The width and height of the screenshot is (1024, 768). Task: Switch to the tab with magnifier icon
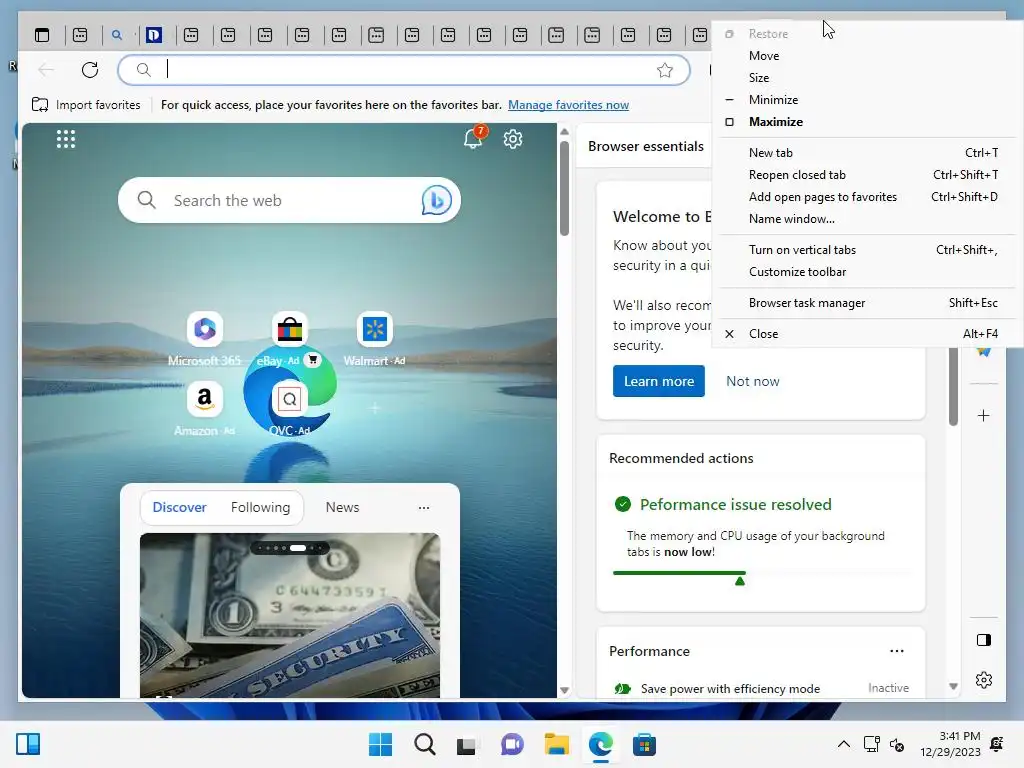pyautogui.click(x=117, y=35)
